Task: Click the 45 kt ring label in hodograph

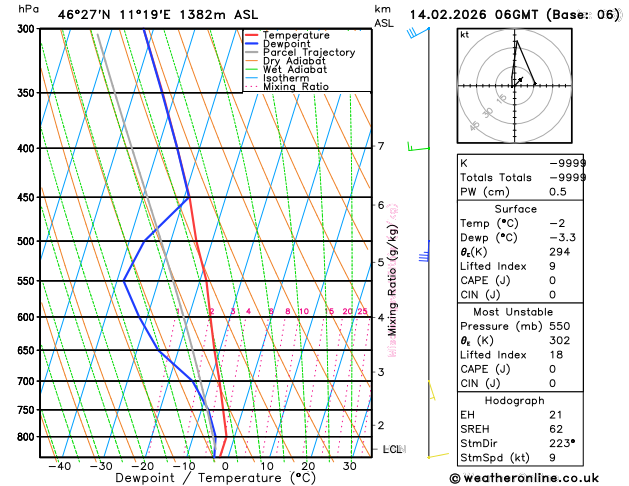Action: click(x=475, y=126)
